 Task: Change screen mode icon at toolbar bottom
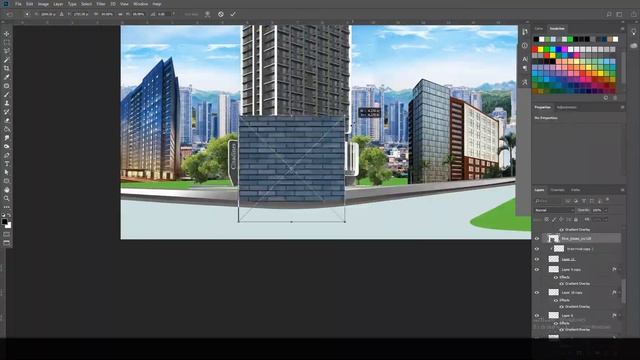(x=7, y=242)
